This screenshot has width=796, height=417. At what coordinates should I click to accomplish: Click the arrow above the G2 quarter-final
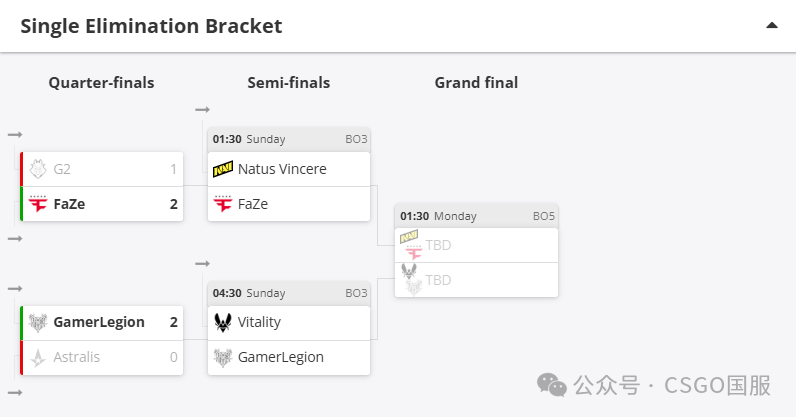(15, 135)
